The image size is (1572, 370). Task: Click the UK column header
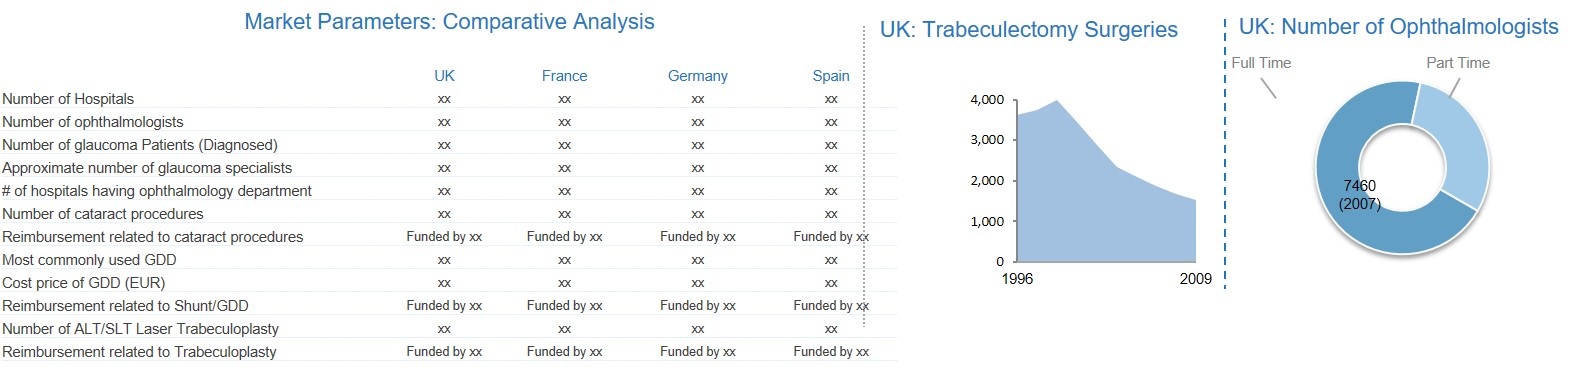(444, 76)
